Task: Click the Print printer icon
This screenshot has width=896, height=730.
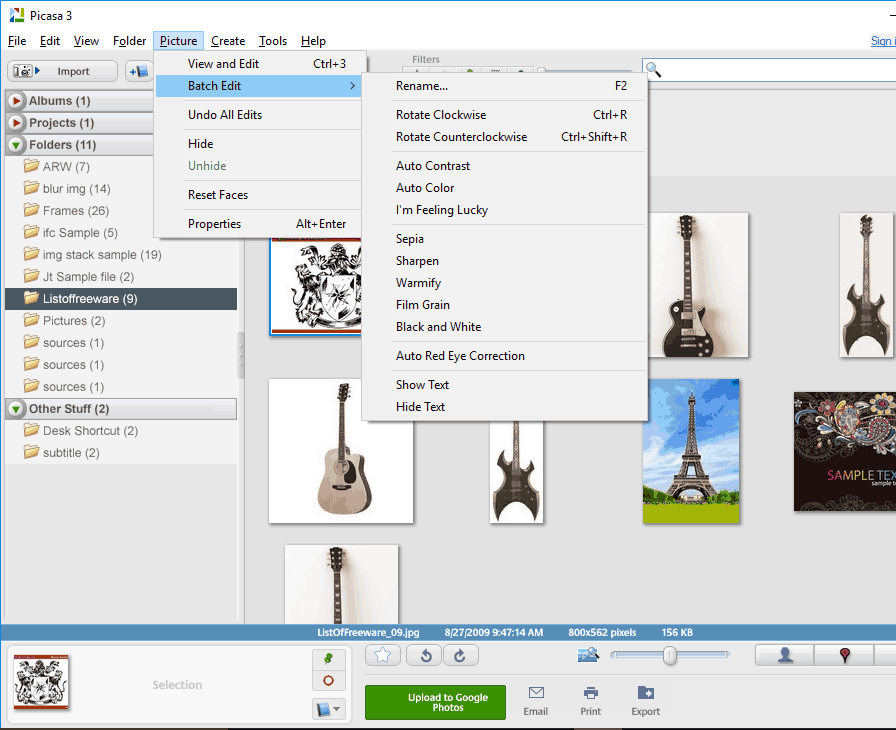Action: pyautogui.click(x=591, y=693)
